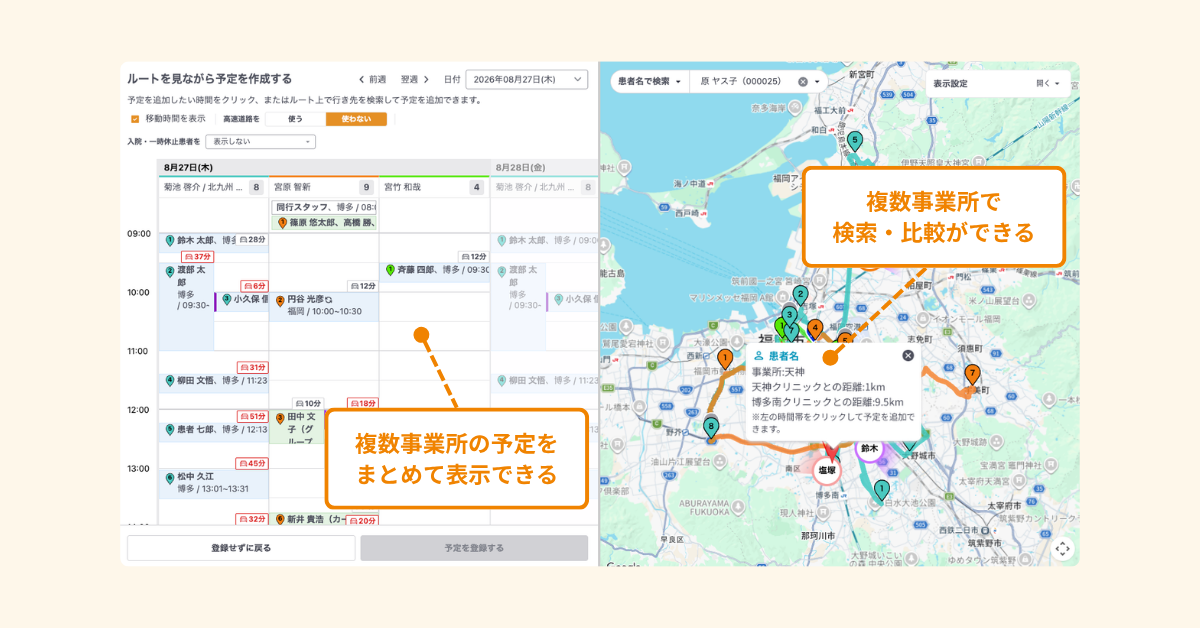Open the 患者名で検索 search type dropdown
Image resolution: width=1200 pixels, height=628 pixels.
pos(650,81)
